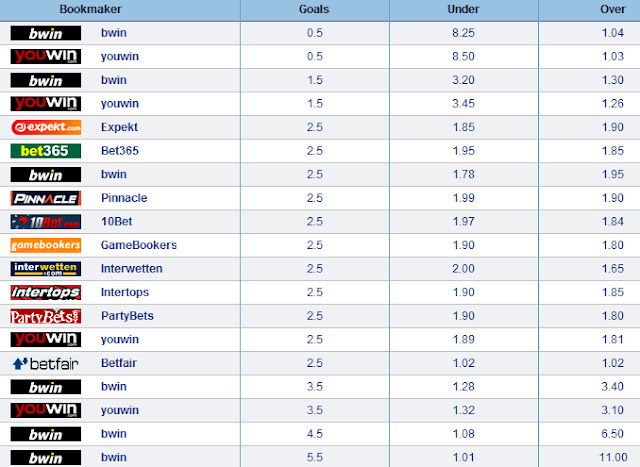Viewport: 640px width, 467px height.
Task: Open the Pinnacle logo image
Action: tap(46, 198)
